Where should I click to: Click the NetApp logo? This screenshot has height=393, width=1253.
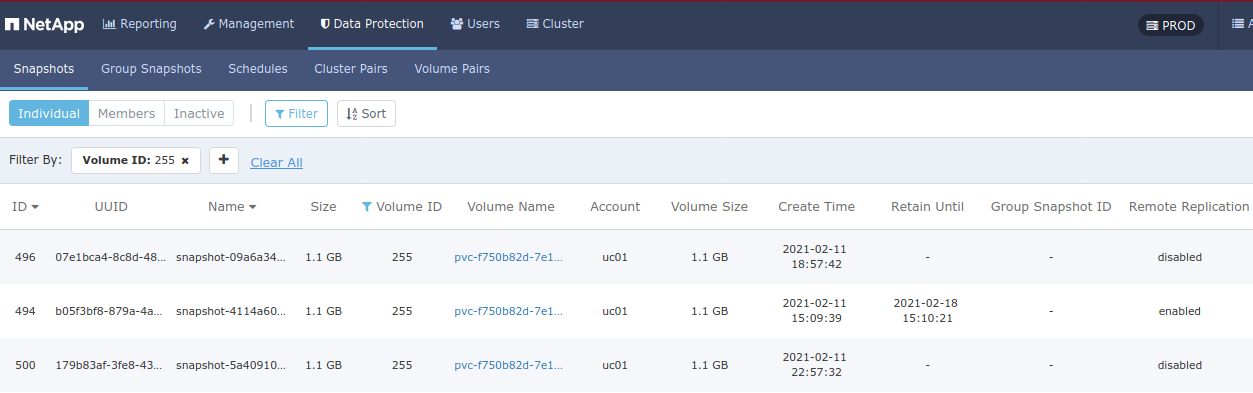pos(45,24)
